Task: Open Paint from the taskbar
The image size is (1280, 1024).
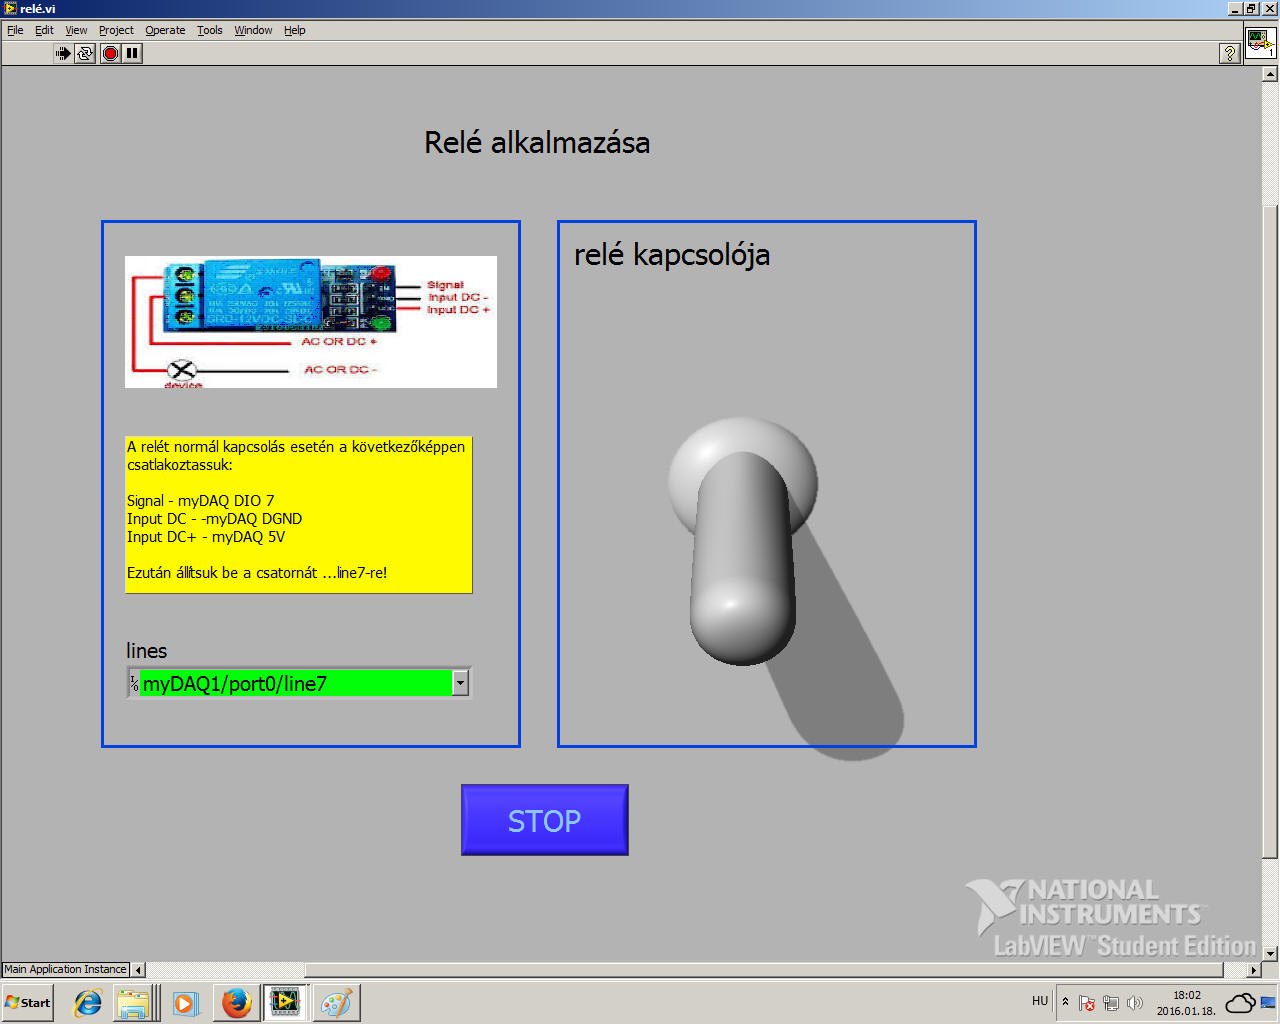Action: point(336,1002)
